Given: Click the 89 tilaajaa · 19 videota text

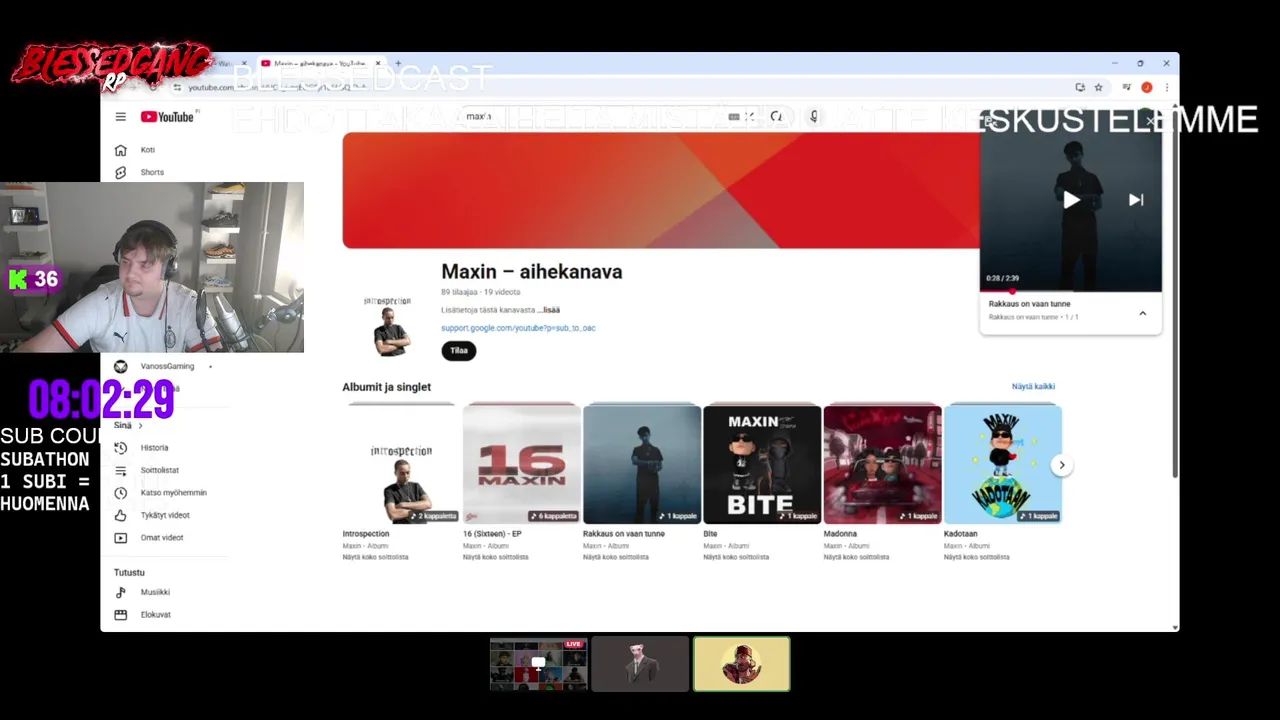Looking at the screenshot, I should 481,292.
